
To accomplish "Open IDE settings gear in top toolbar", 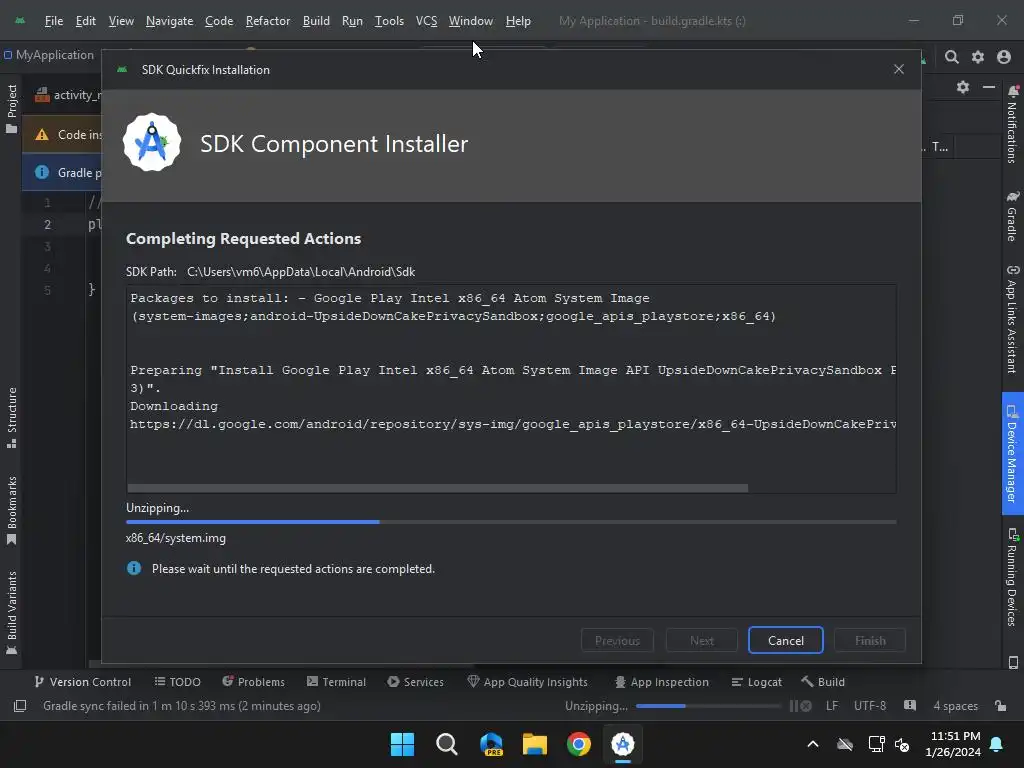I will click(x=978, y=57).
